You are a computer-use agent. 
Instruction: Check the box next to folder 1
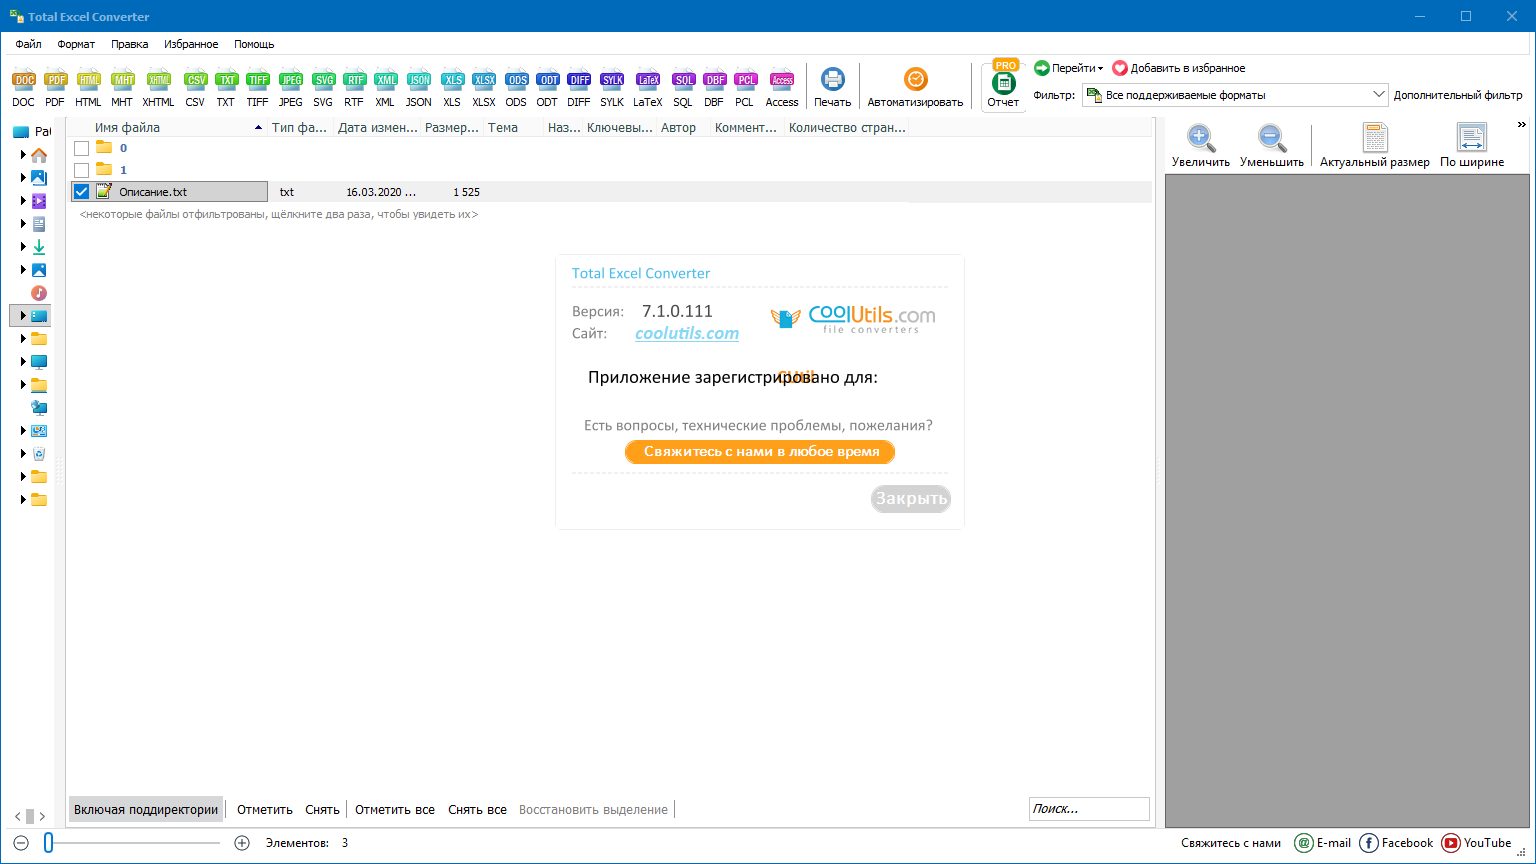(x=81, y=170)
